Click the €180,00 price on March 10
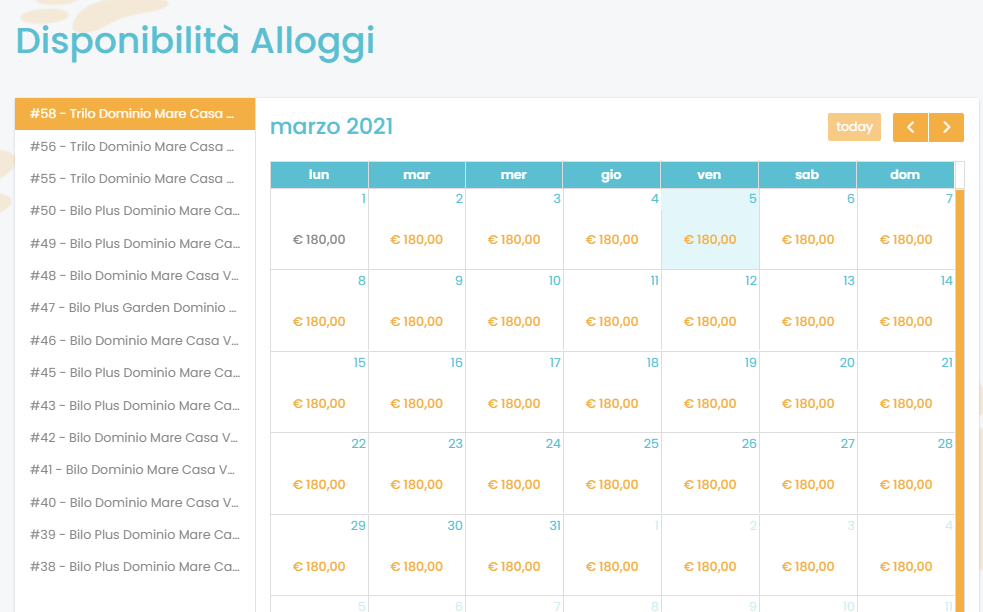 click(514, 322)
